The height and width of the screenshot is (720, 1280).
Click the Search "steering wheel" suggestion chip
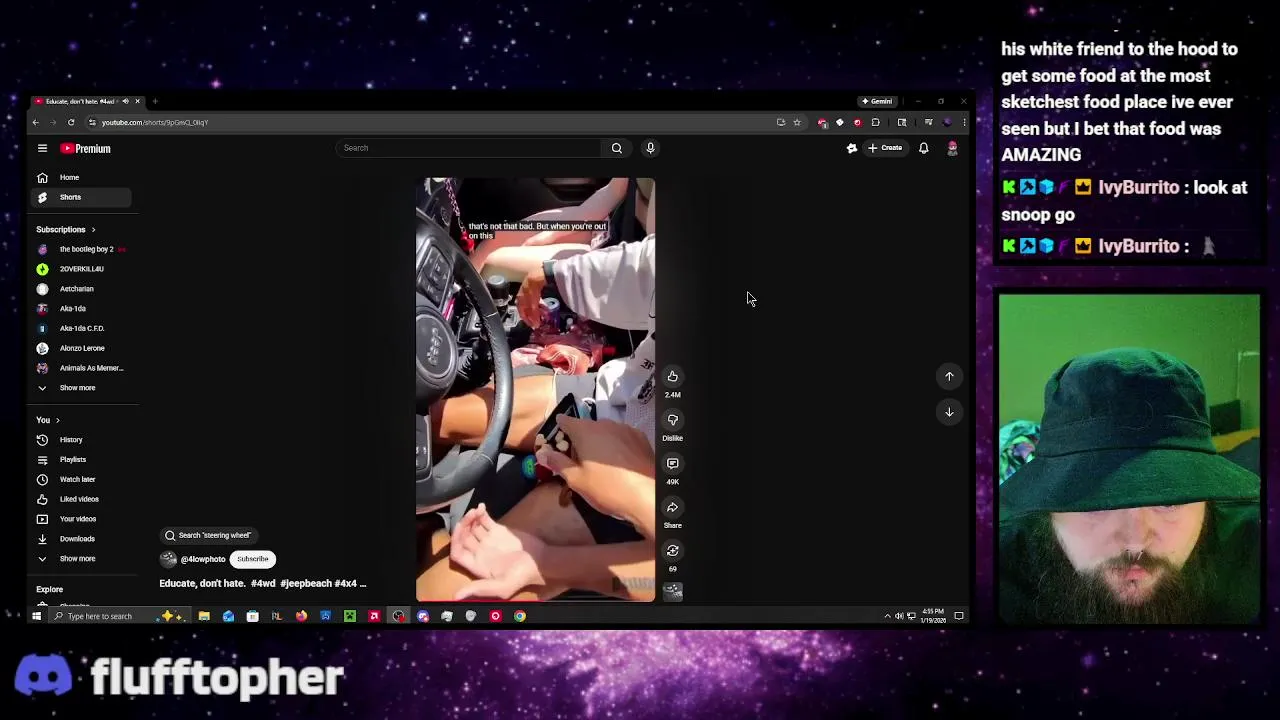click(208, 535)
